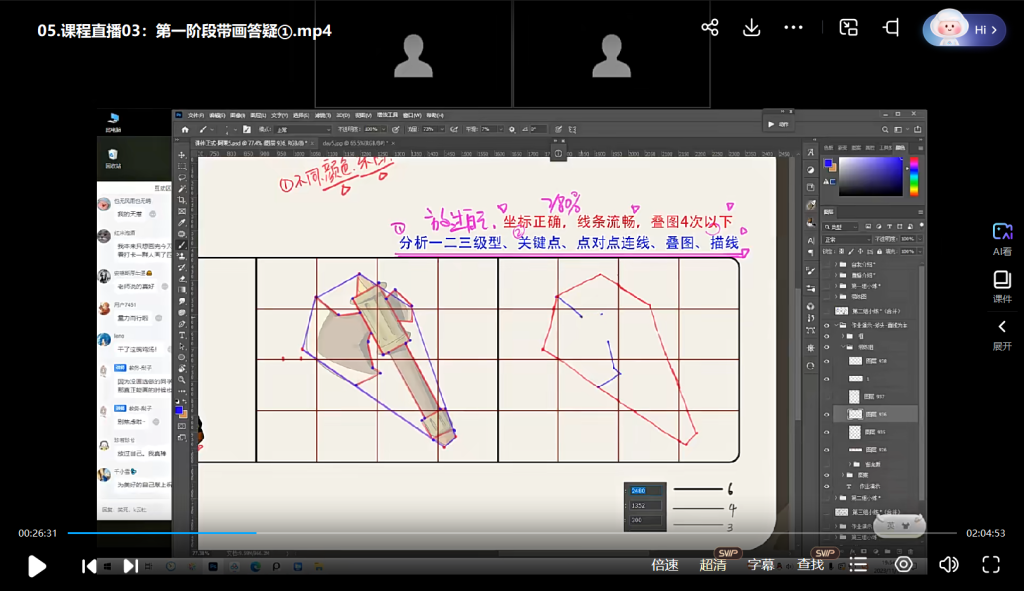Open the 倍速 playback speed menu

click(665, 565)
